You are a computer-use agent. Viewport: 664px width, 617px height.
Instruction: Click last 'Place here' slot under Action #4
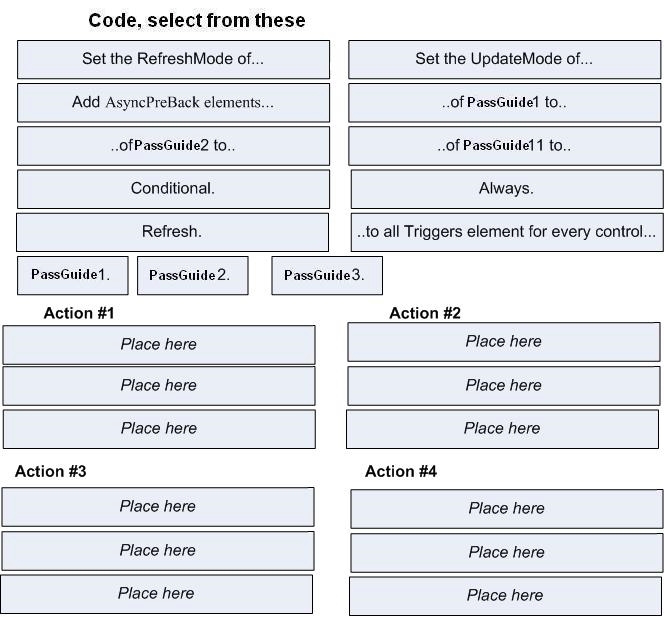tap(505, 596)
